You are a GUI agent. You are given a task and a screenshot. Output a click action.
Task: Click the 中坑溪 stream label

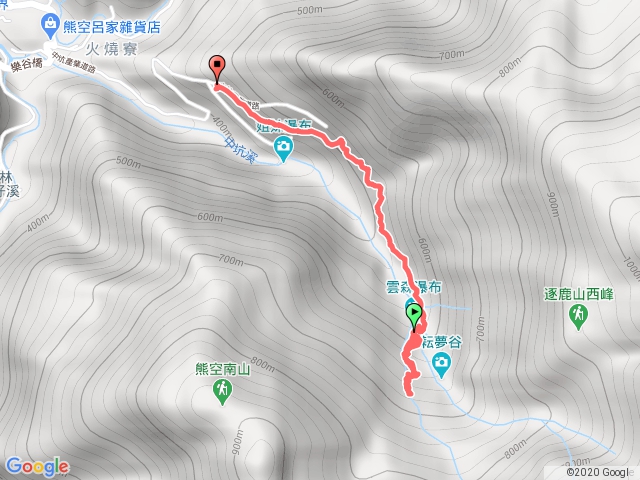click(x=241, y=151)
